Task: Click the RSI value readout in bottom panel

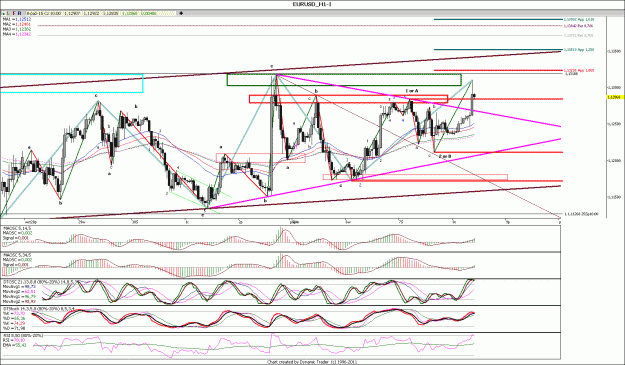Action: pyautogui.click(x=14, y=340)
